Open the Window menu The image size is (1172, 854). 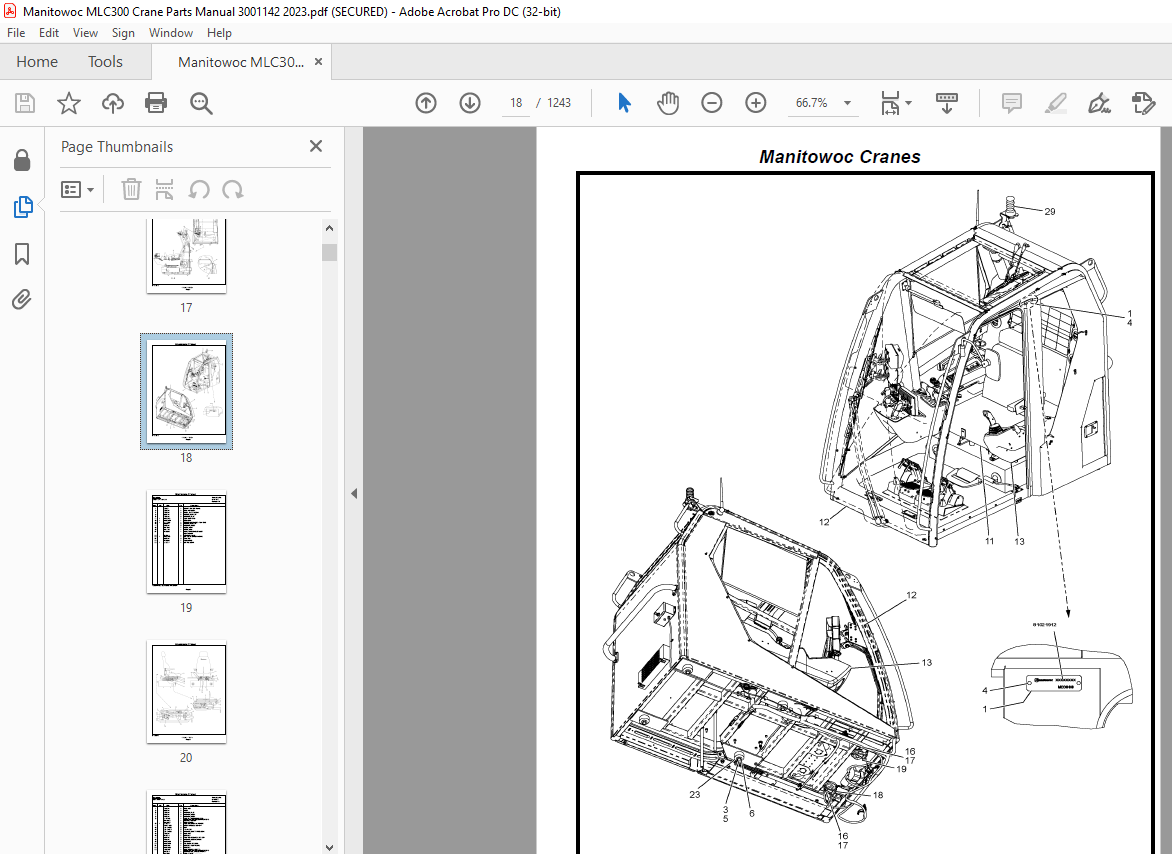pyautogui.click(x=170, y=33)
